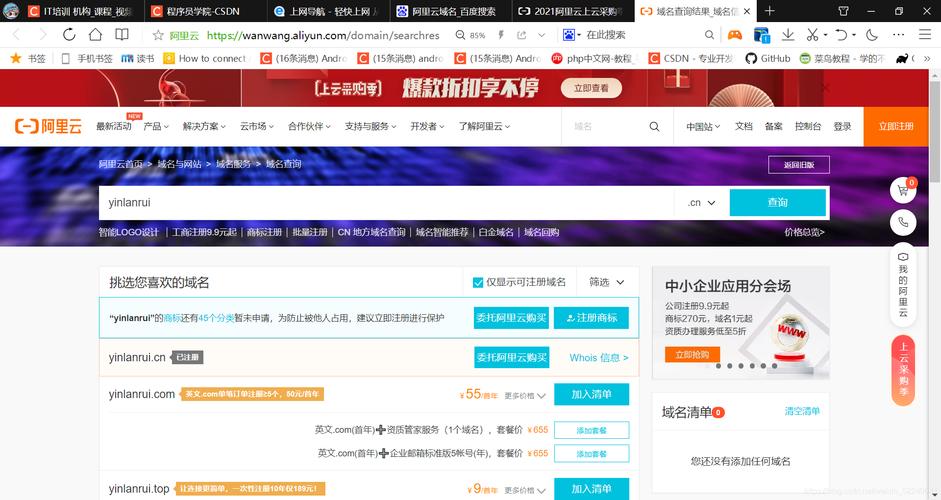Open a new browser tab

pos(770,11)
